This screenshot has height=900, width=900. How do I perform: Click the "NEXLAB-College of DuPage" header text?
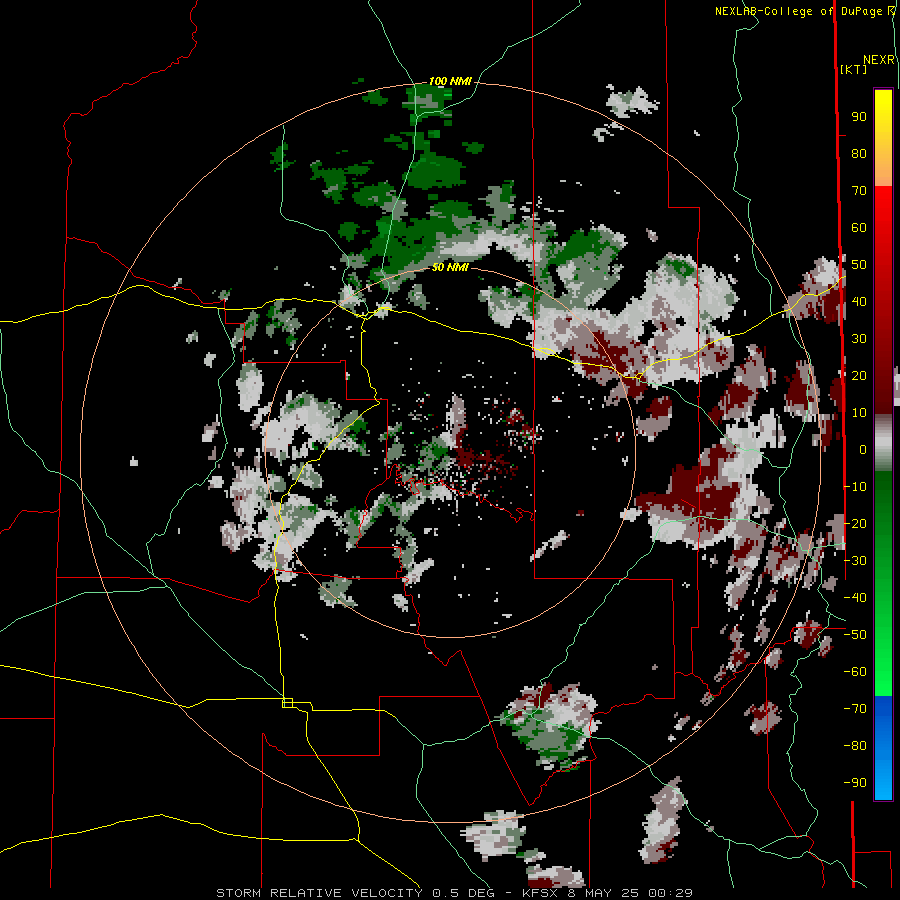[800, 11]
